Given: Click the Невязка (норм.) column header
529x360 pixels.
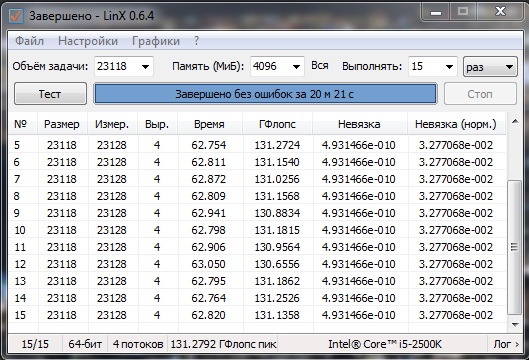Looking at the screenshot, I should [x=456, y=124].
